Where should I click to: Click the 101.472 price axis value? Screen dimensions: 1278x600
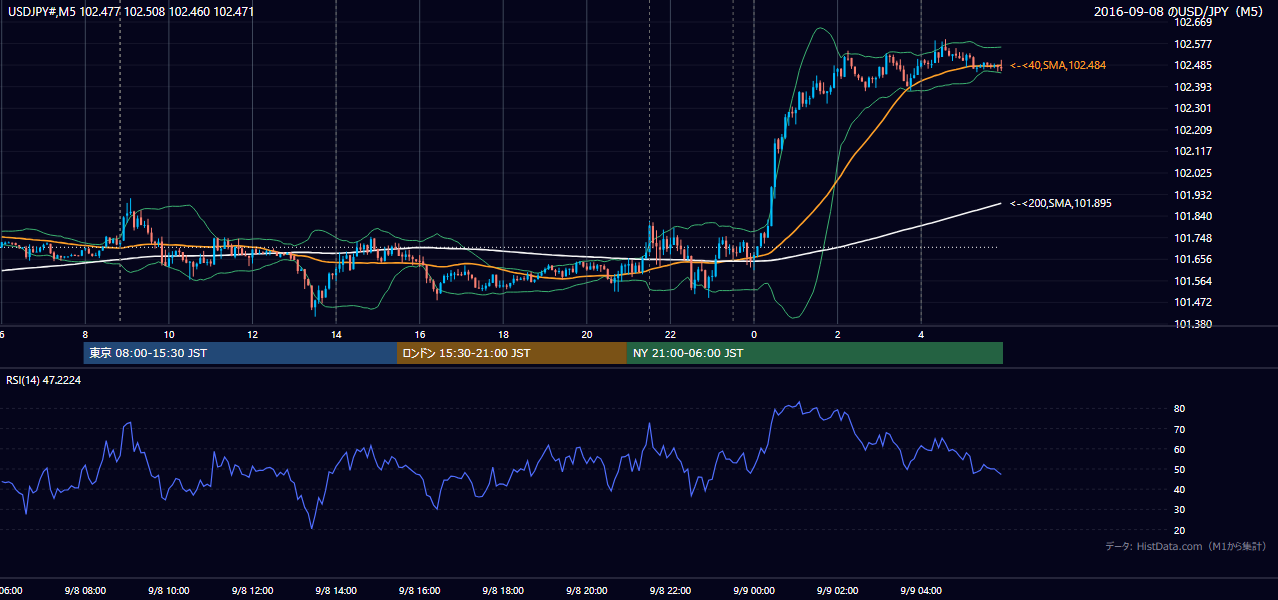click(1192, 303)
